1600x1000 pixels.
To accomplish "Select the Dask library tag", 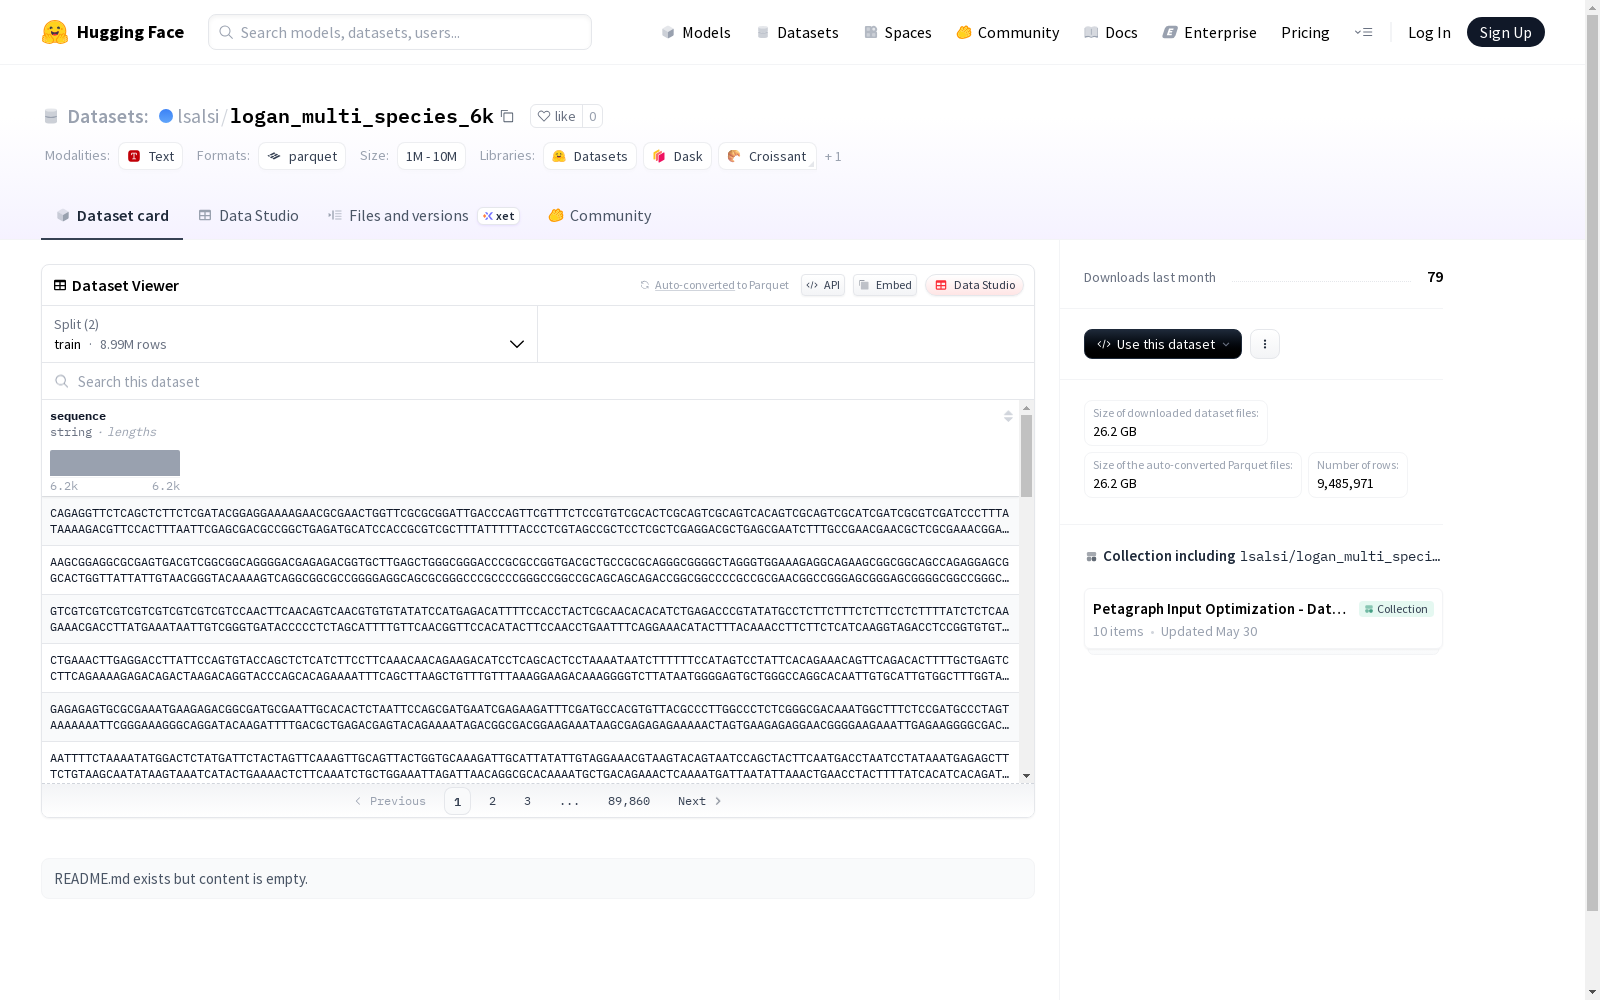I will pos(677,156).
